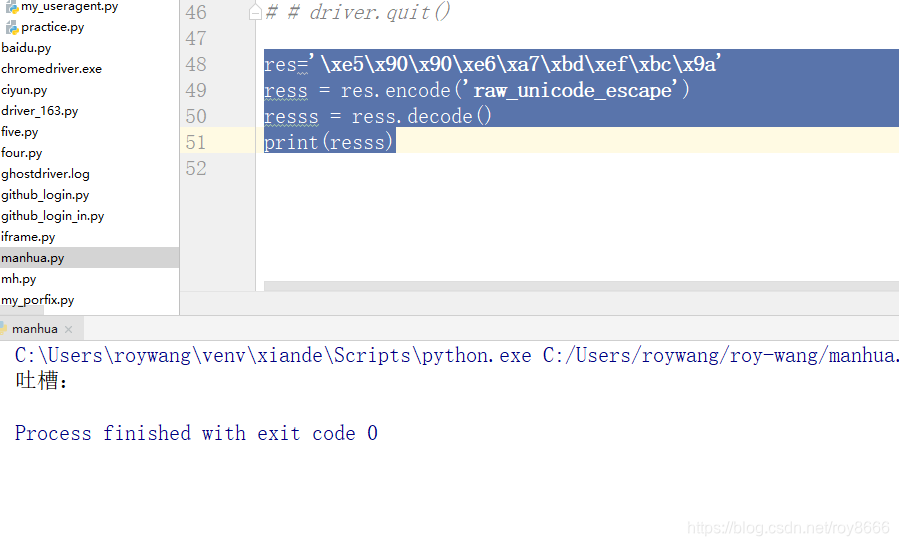
Task: Select the manhua run tab
Action: (34, 329)
